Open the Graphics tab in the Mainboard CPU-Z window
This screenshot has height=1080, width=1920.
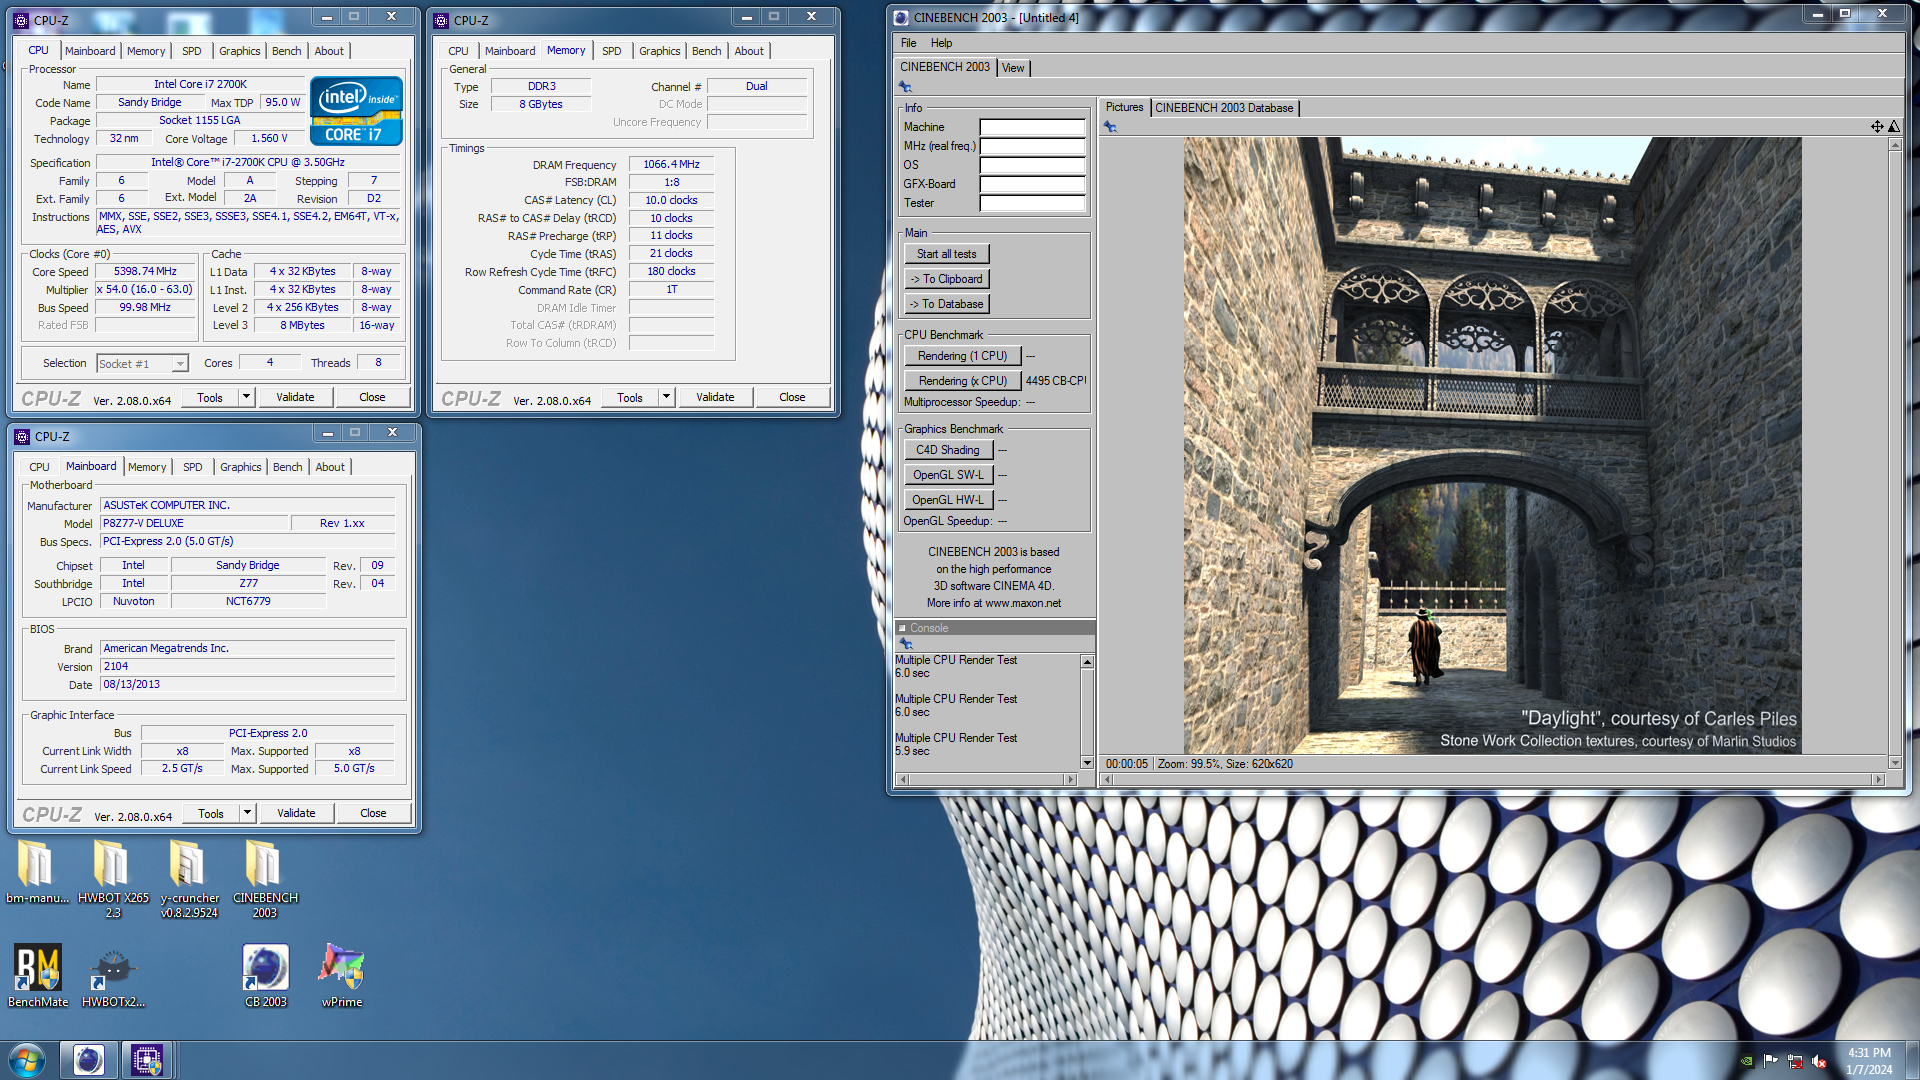(x=240, y=467)
